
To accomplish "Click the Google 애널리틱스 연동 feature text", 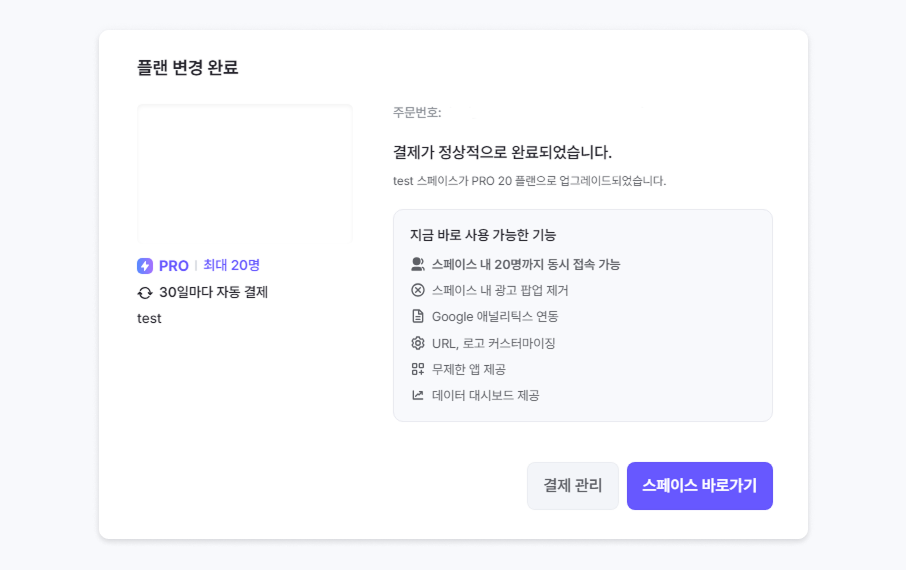I will [495, 316].
